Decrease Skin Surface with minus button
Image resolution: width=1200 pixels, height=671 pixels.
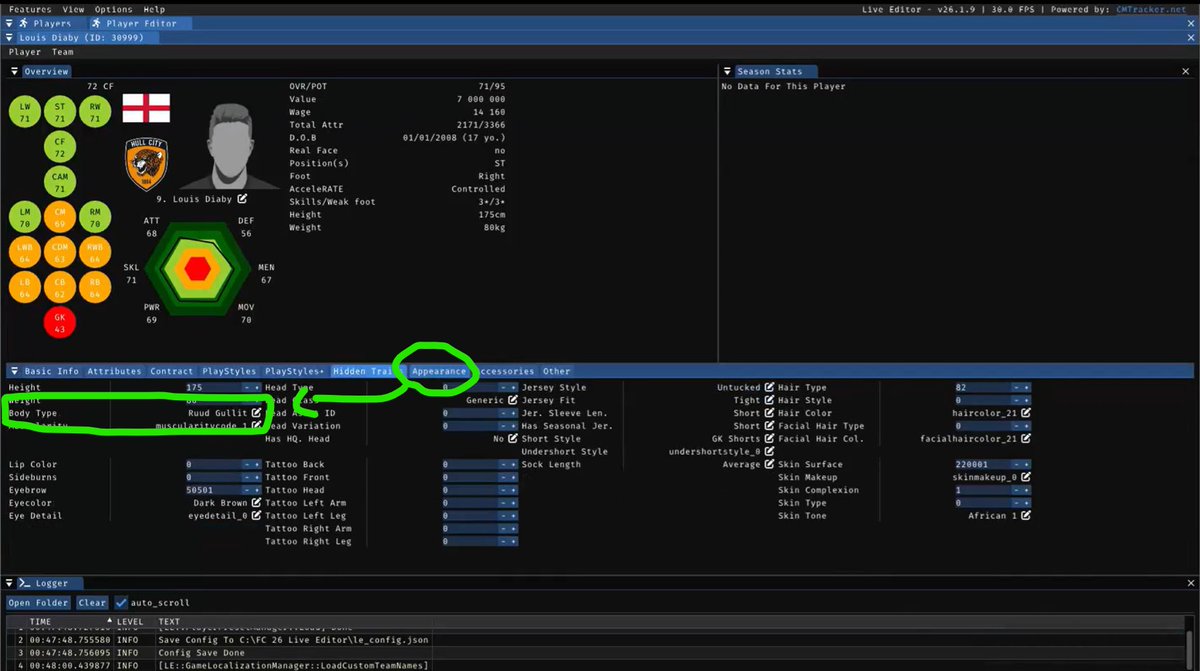pyautogui.click(x=1017, y=465)
